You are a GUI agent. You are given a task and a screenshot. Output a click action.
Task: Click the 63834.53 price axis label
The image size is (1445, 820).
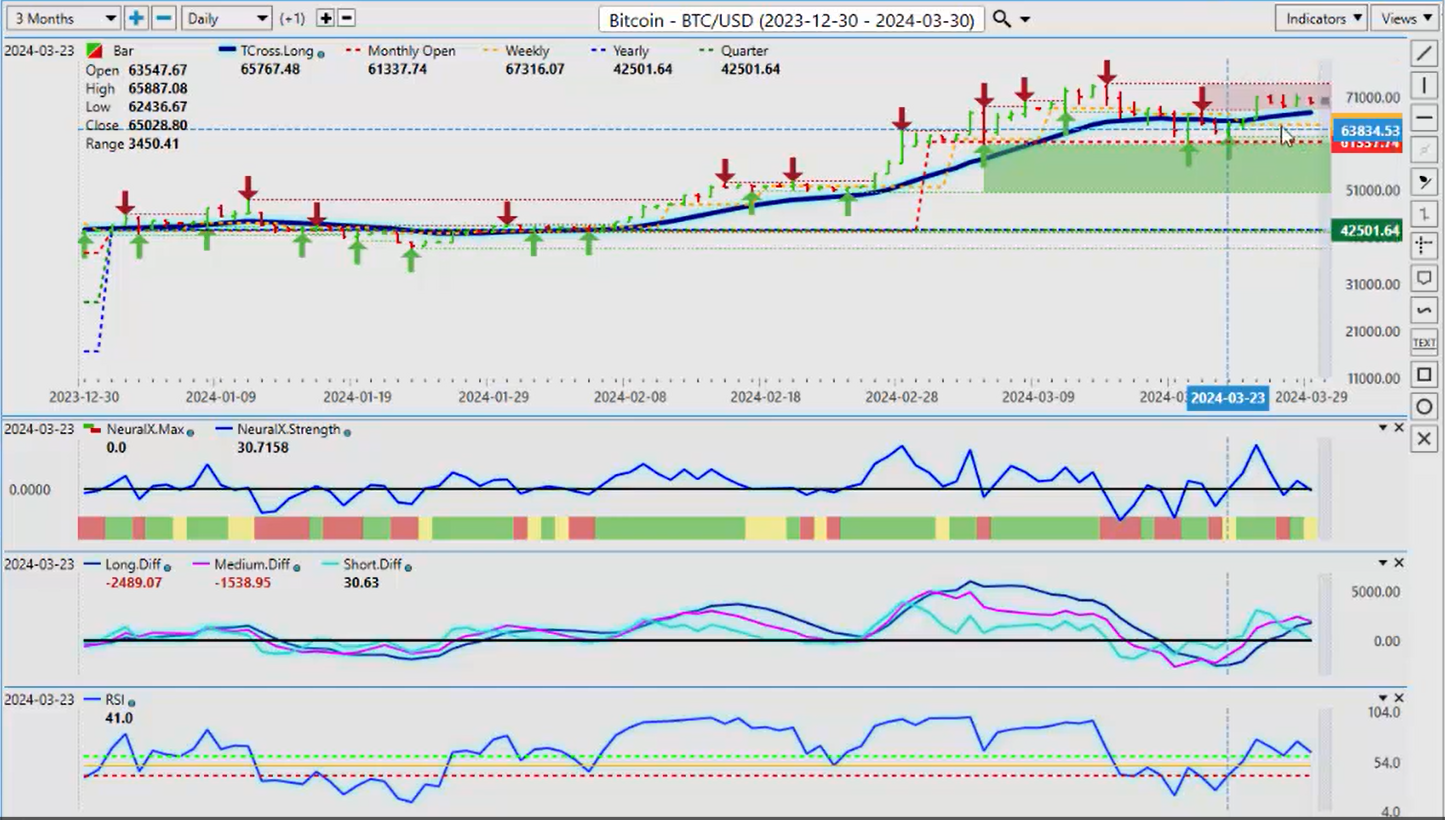(1369, 131)
